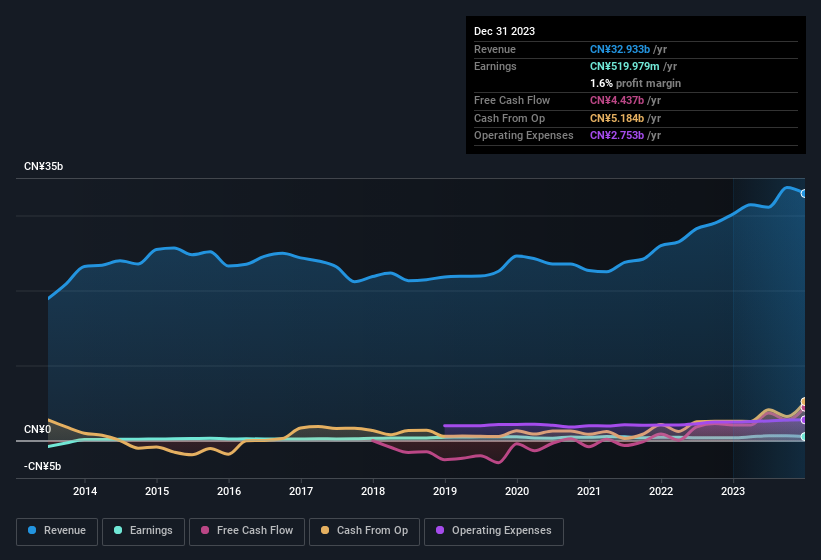
Task: Click the CN¥2.753b operating expenses value
Action: (617, 135)
